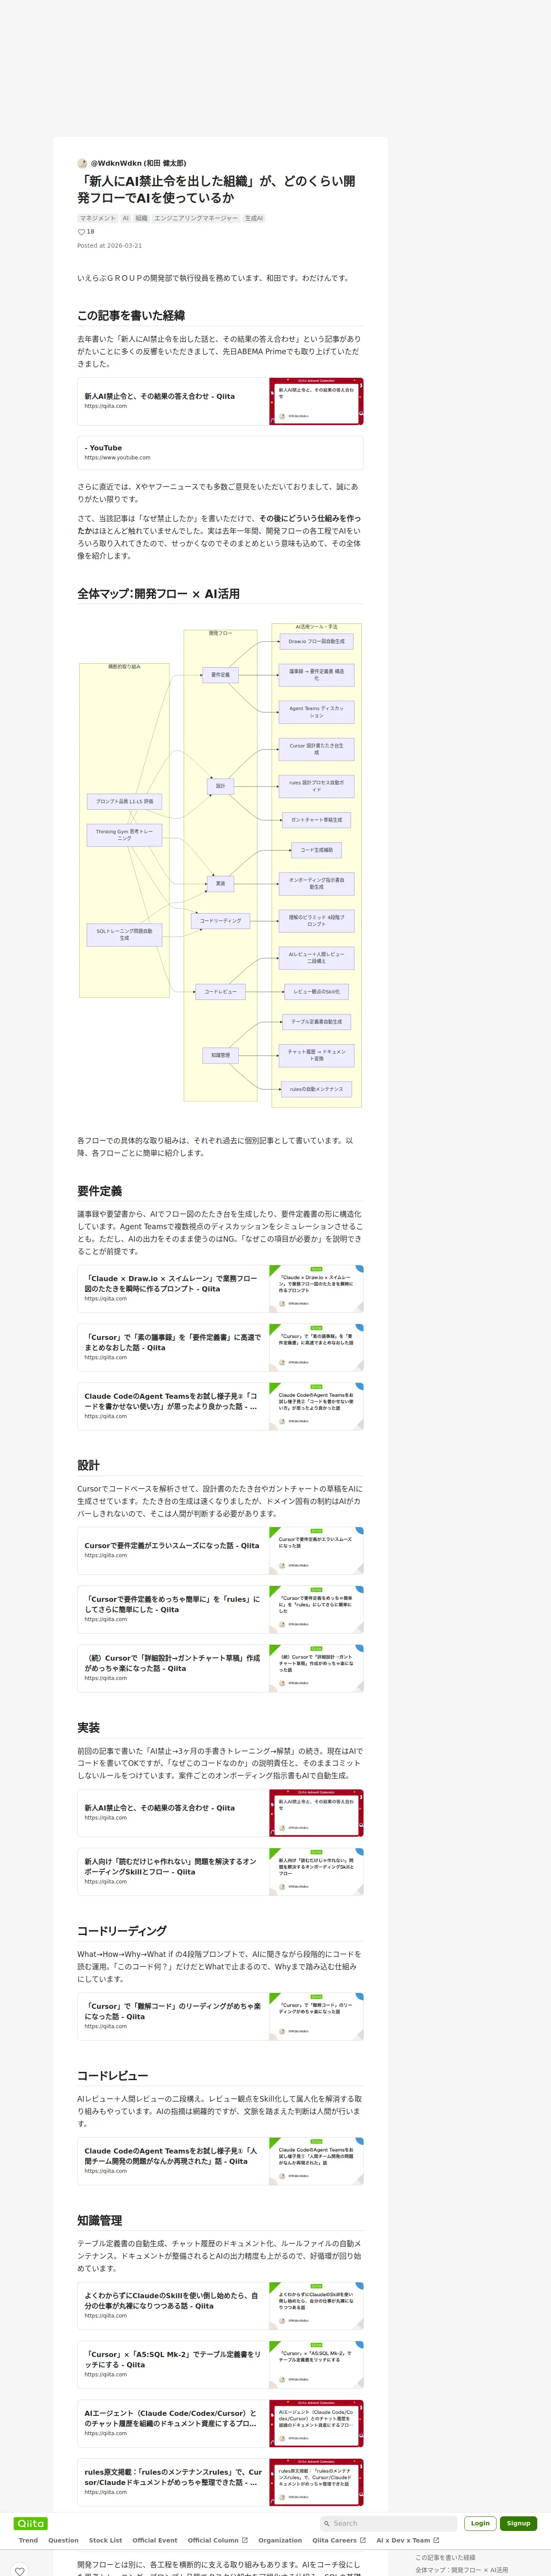Viewport: 551px width, 2576px height.
Task: Open the Cursorで難解コードのリーディング article card
Action: 220,2017
